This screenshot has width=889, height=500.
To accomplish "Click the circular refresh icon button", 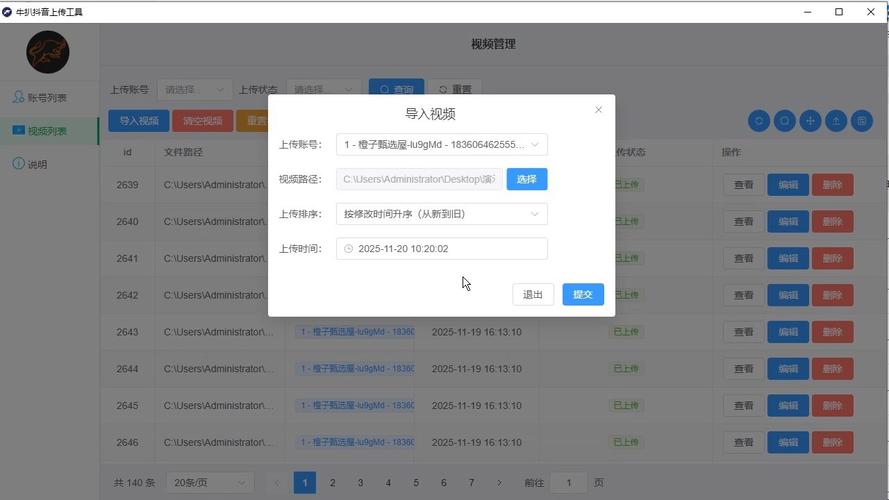I will click(x=759, y=121).
